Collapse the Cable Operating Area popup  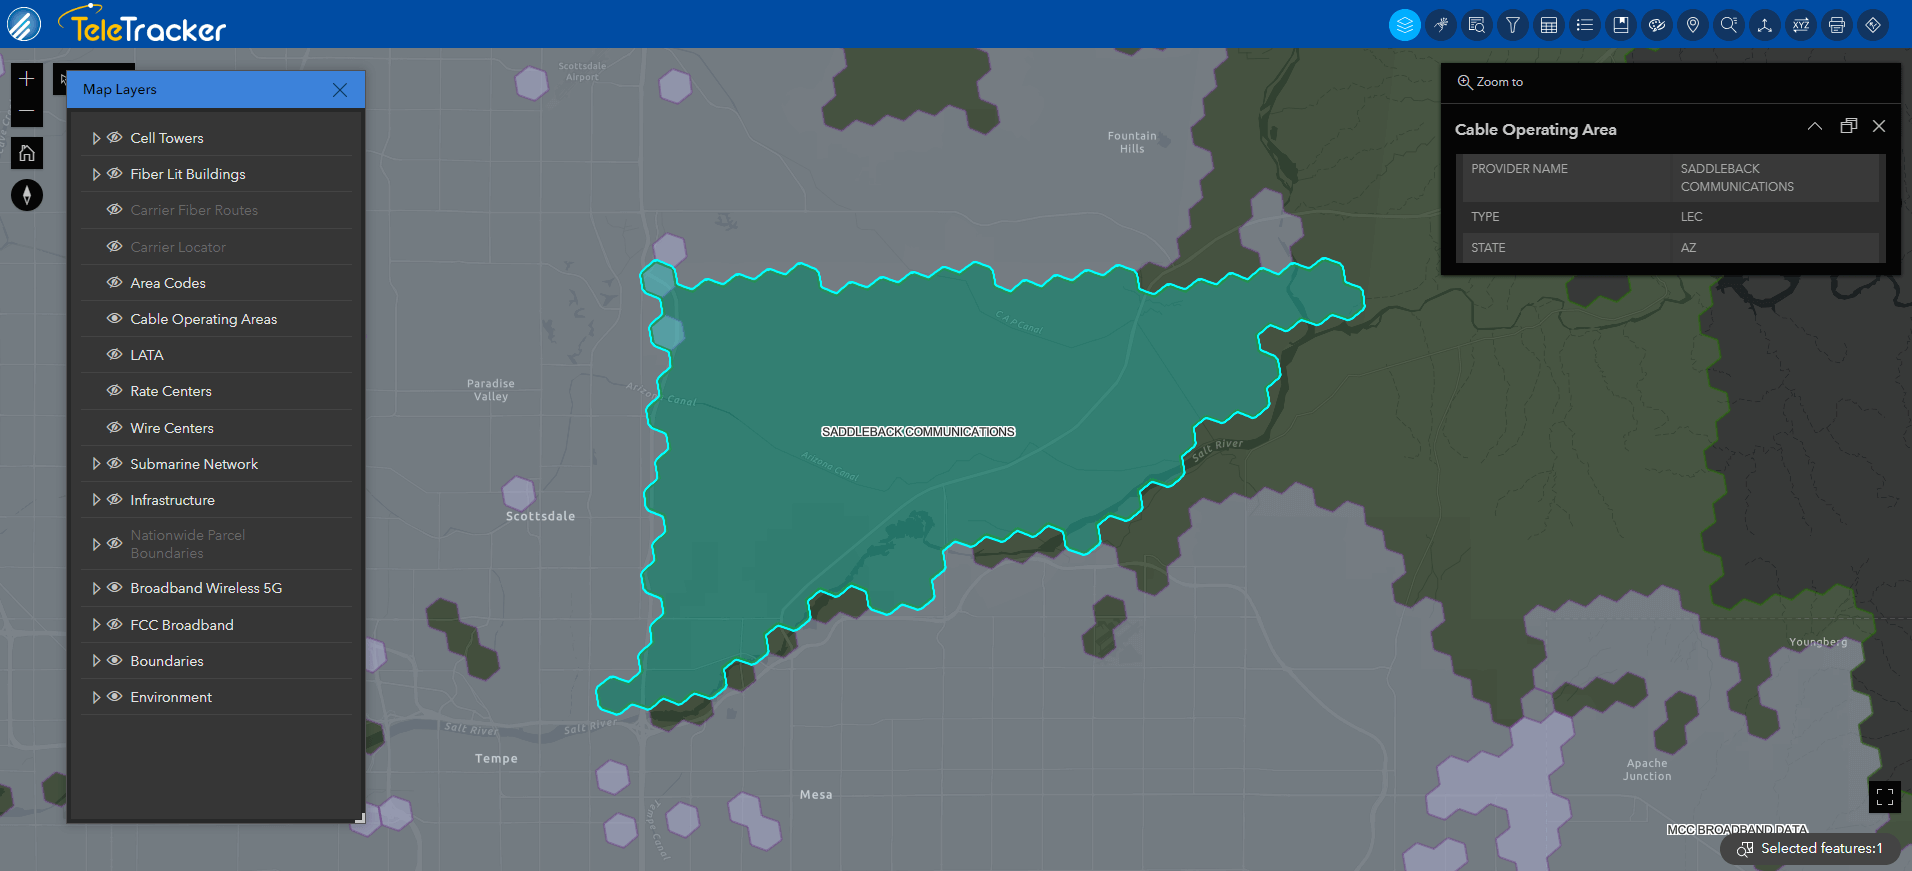coord(1815,126)
